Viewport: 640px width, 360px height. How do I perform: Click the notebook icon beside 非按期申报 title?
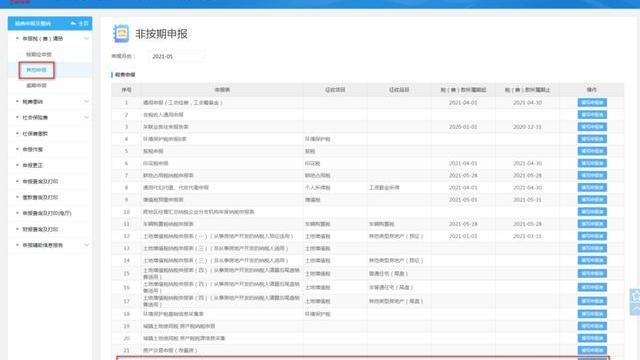[121, 33]
